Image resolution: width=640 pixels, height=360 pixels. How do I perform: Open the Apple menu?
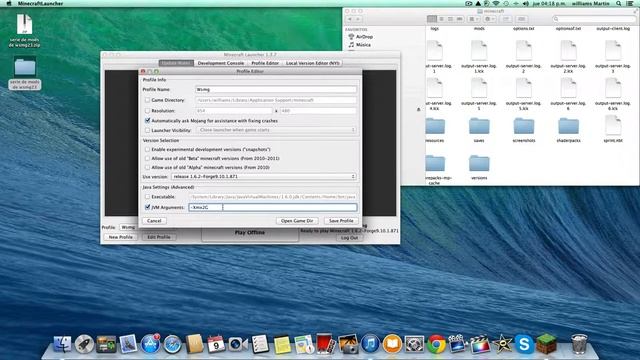[x=9, y=4]
